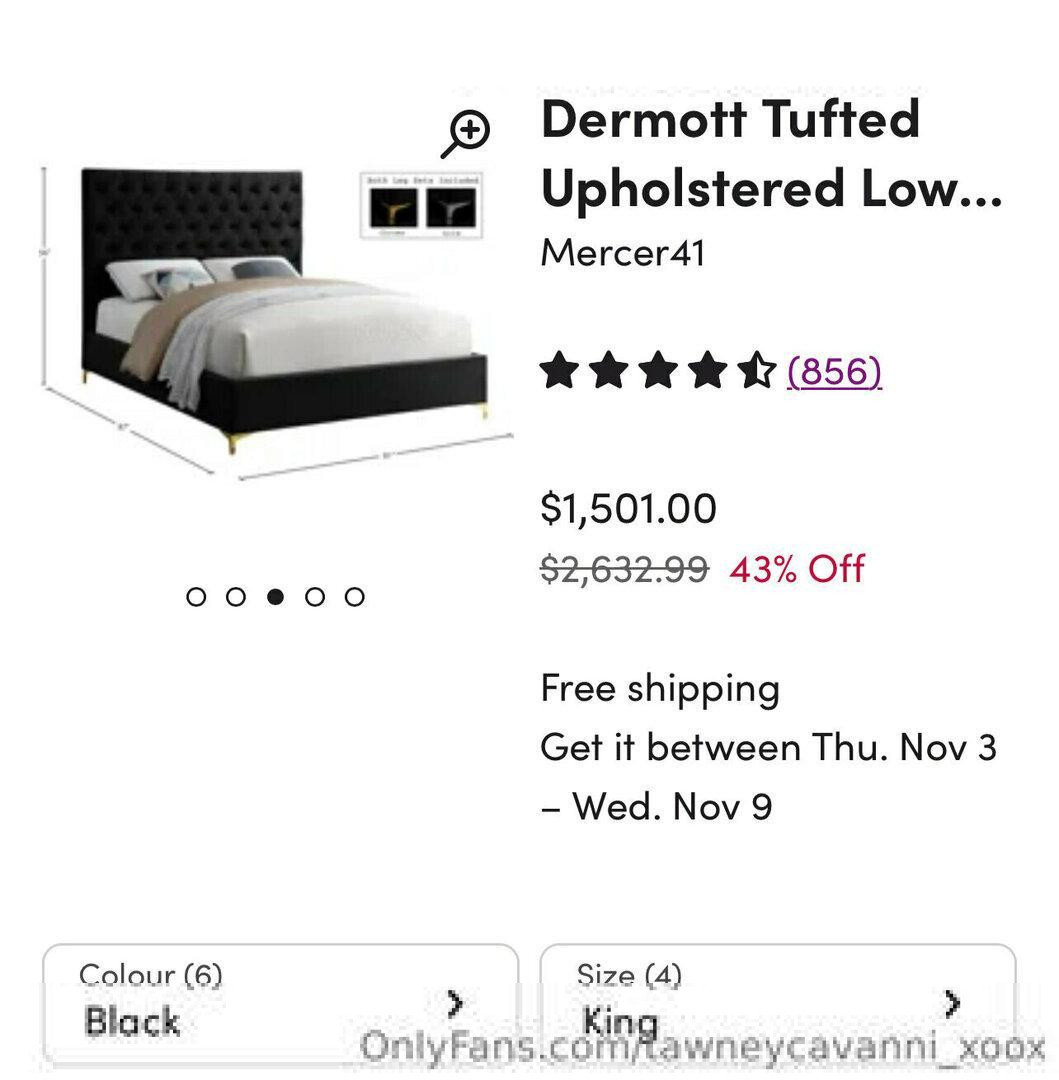Open the Colour (6) dropdown
This screenshot has width=1059, height=1080.
[x=280, y=1001]
